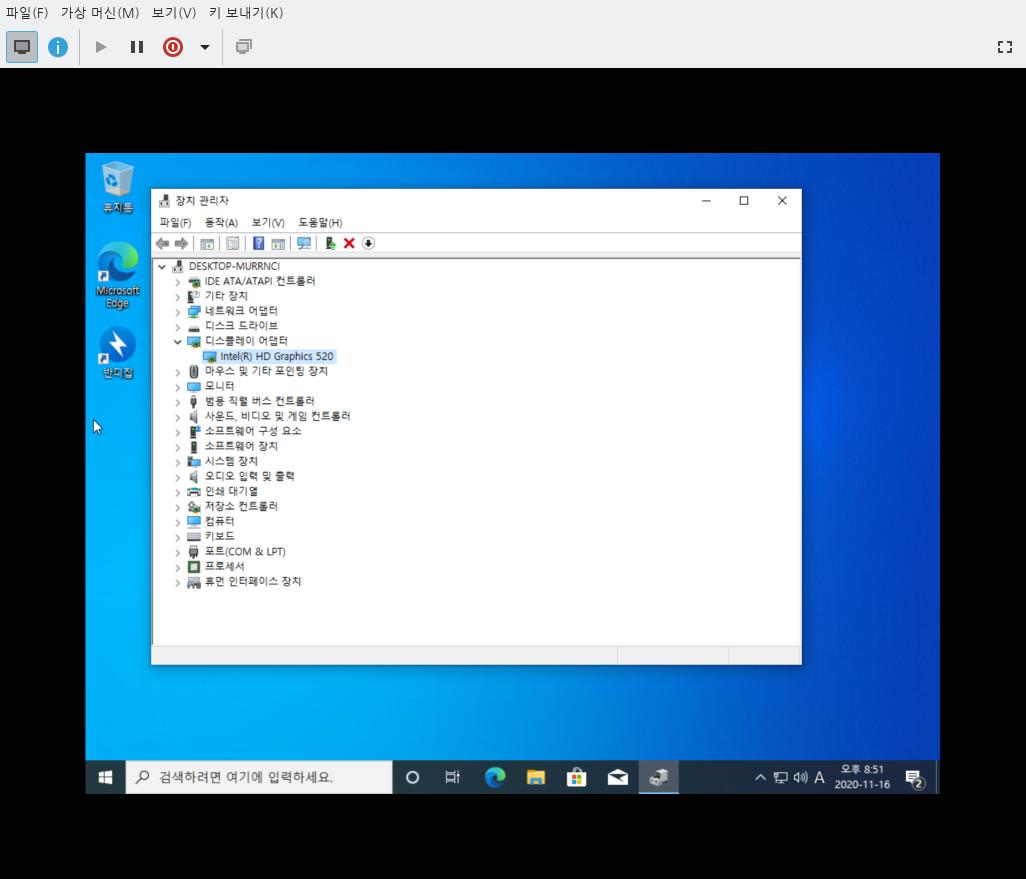Click the update driver toolbar icon
1026x879 pixels.
tap(329, 243)
